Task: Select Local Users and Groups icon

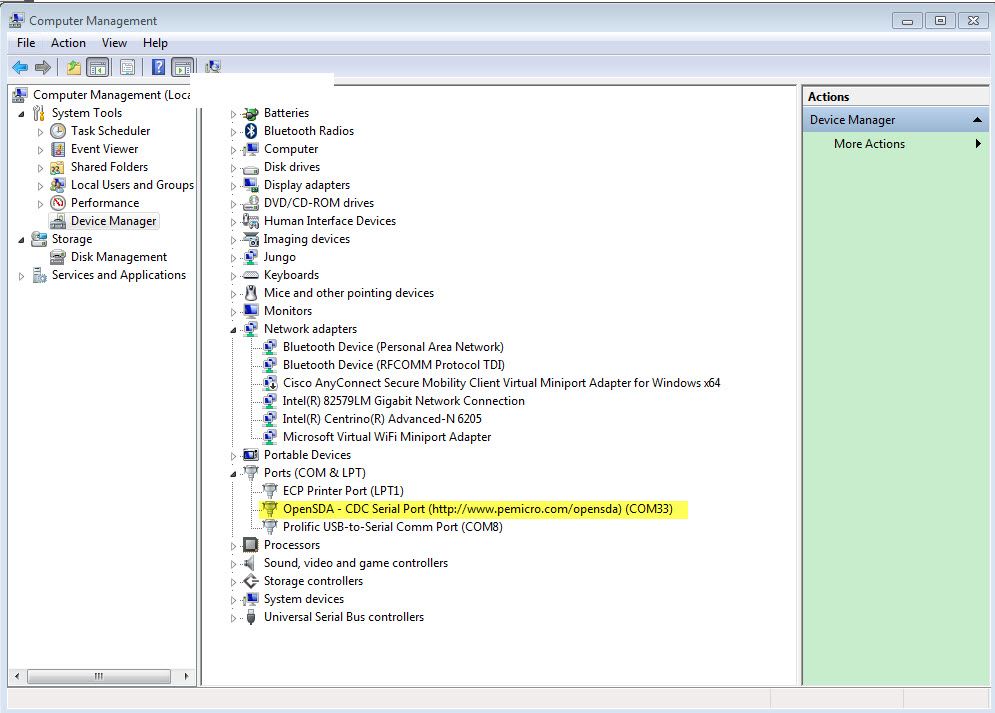Action: (58, 185)
